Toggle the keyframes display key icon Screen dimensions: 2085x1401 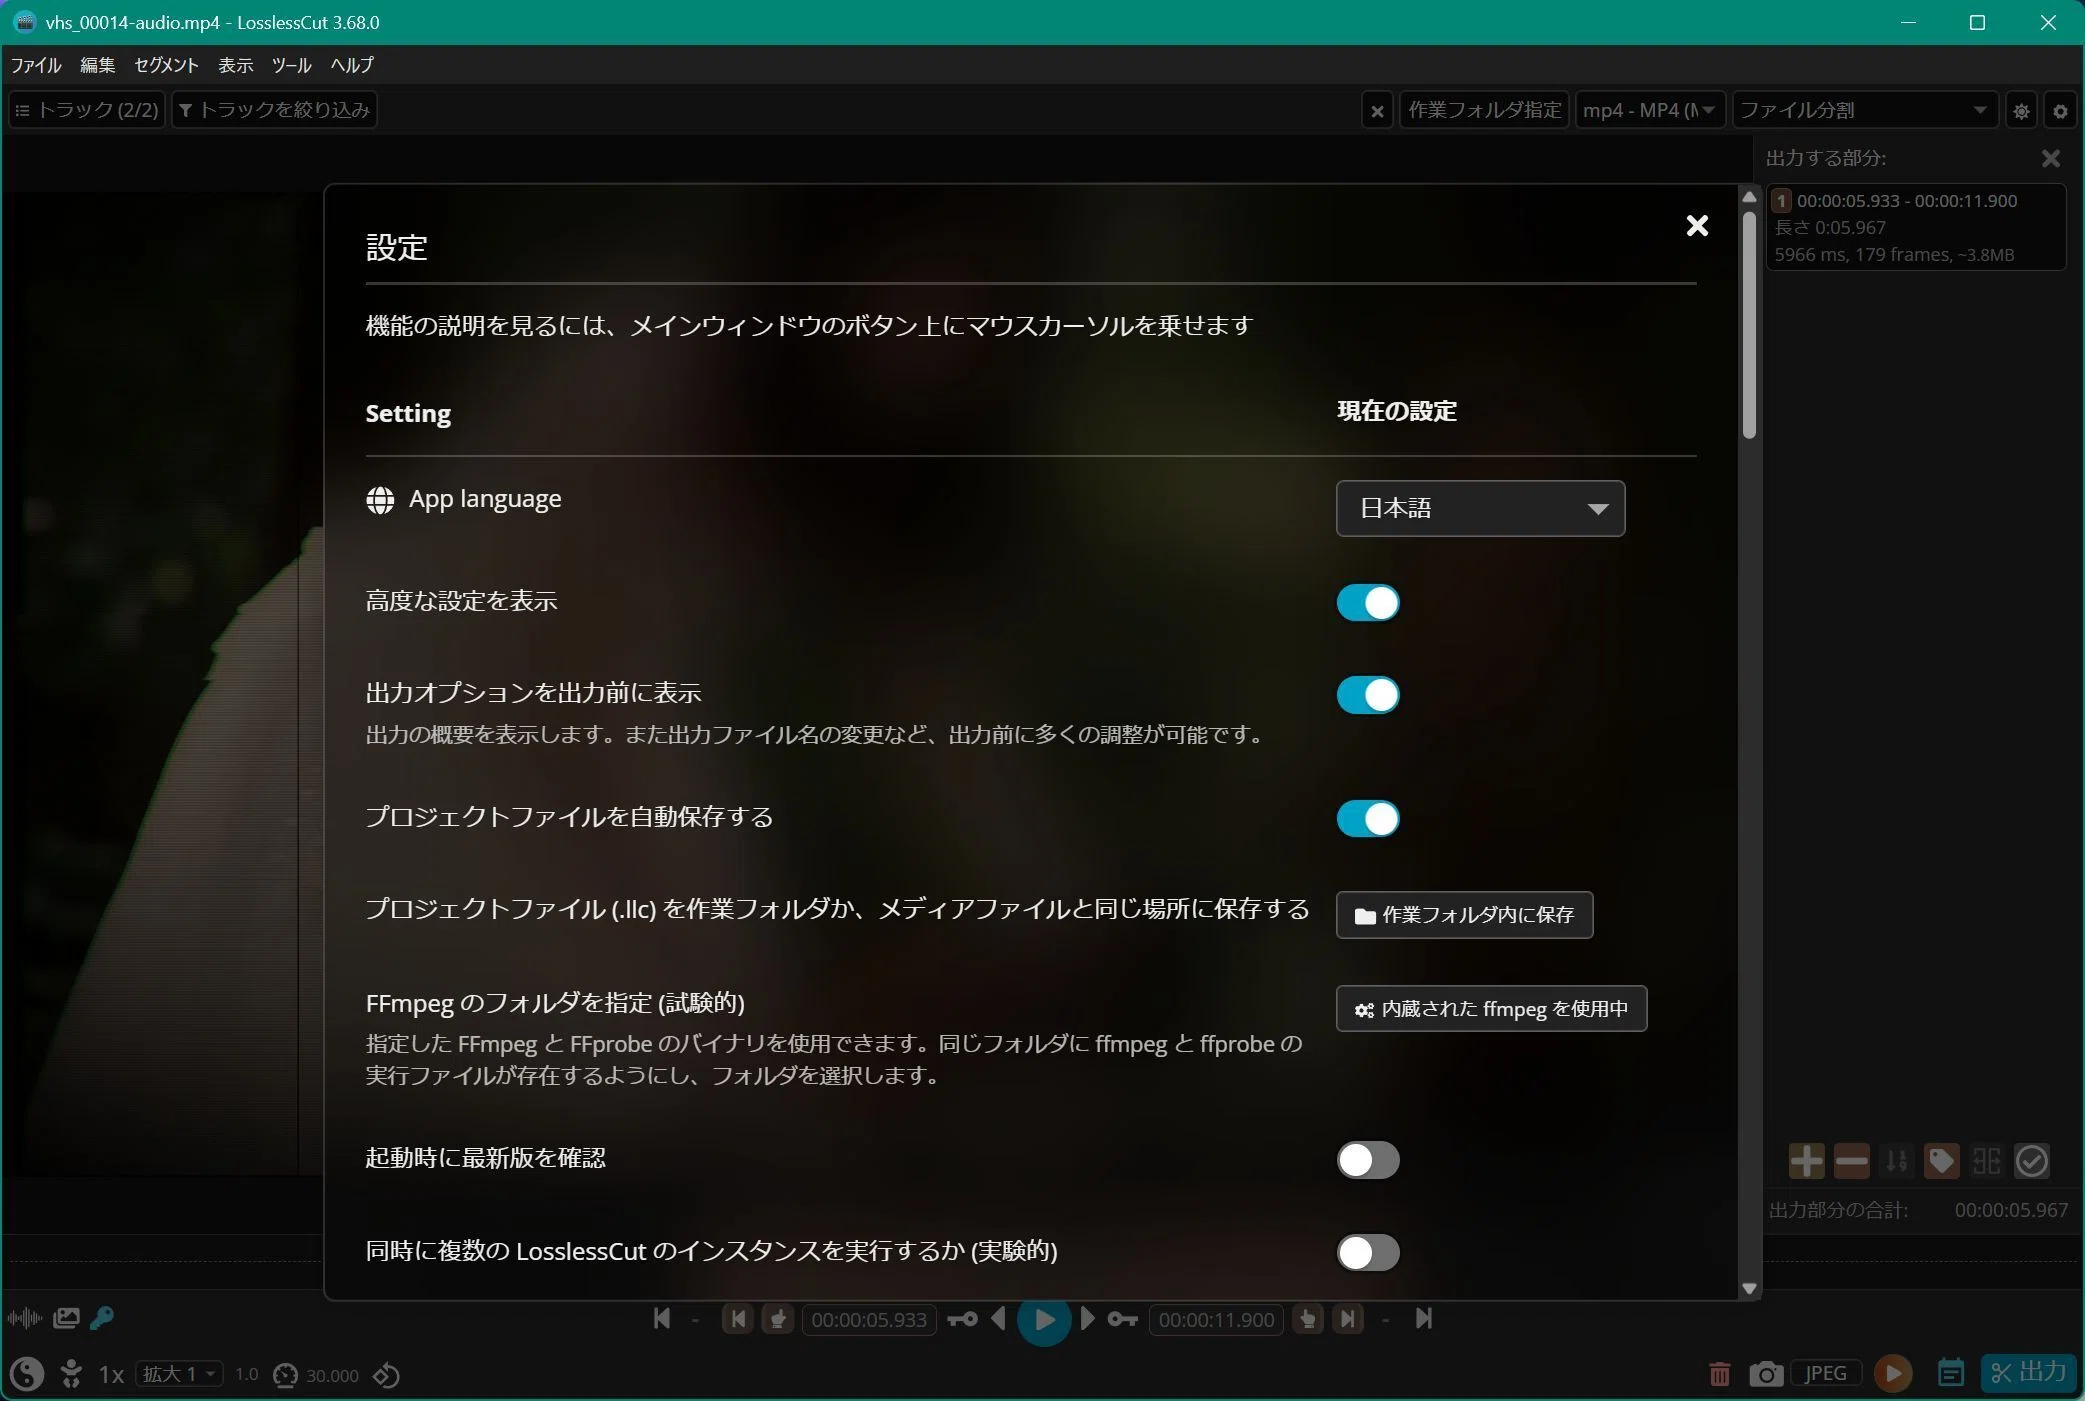(x=102, y=1318)
